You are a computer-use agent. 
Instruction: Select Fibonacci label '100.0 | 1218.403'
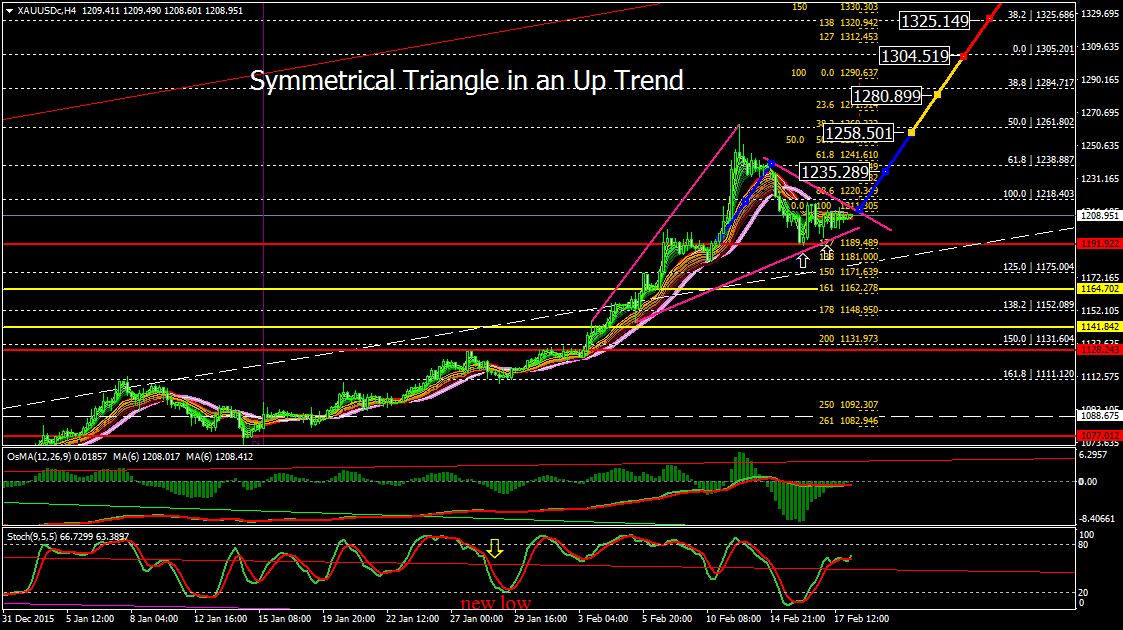pos(1038,194)
